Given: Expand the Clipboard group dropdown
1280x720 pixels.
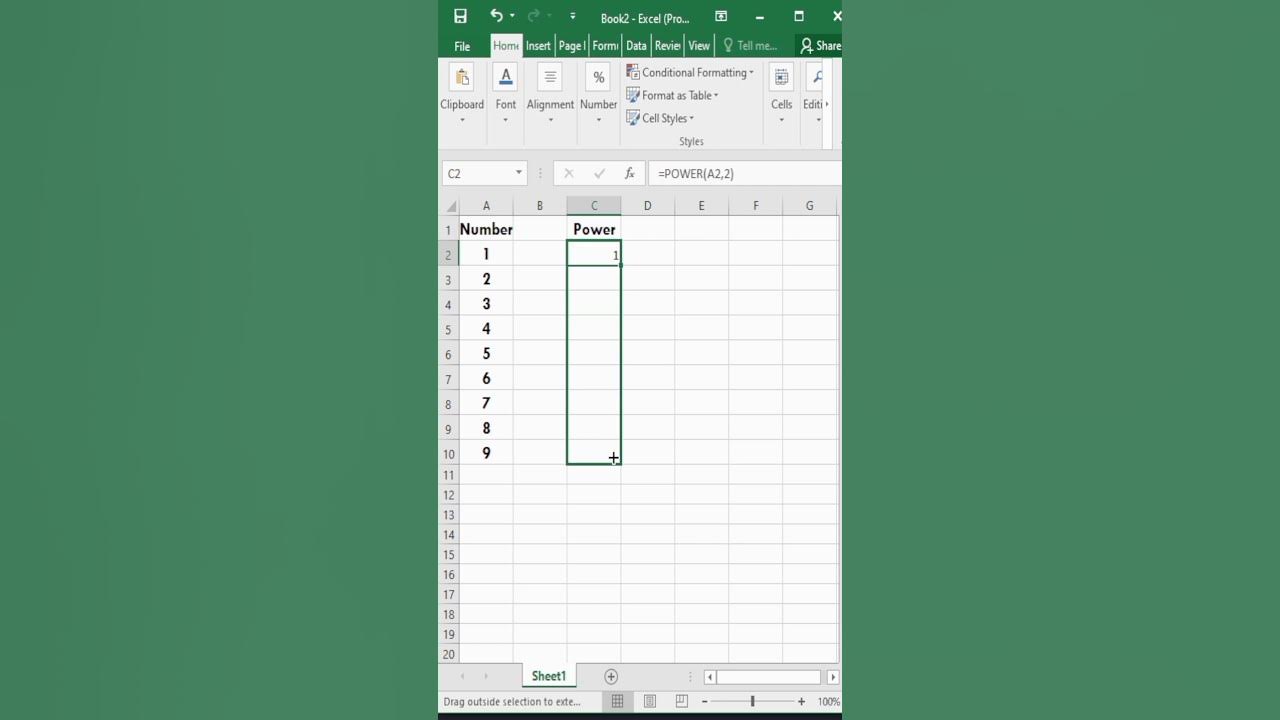Looking at the screenshot, I should pos(462,120).
